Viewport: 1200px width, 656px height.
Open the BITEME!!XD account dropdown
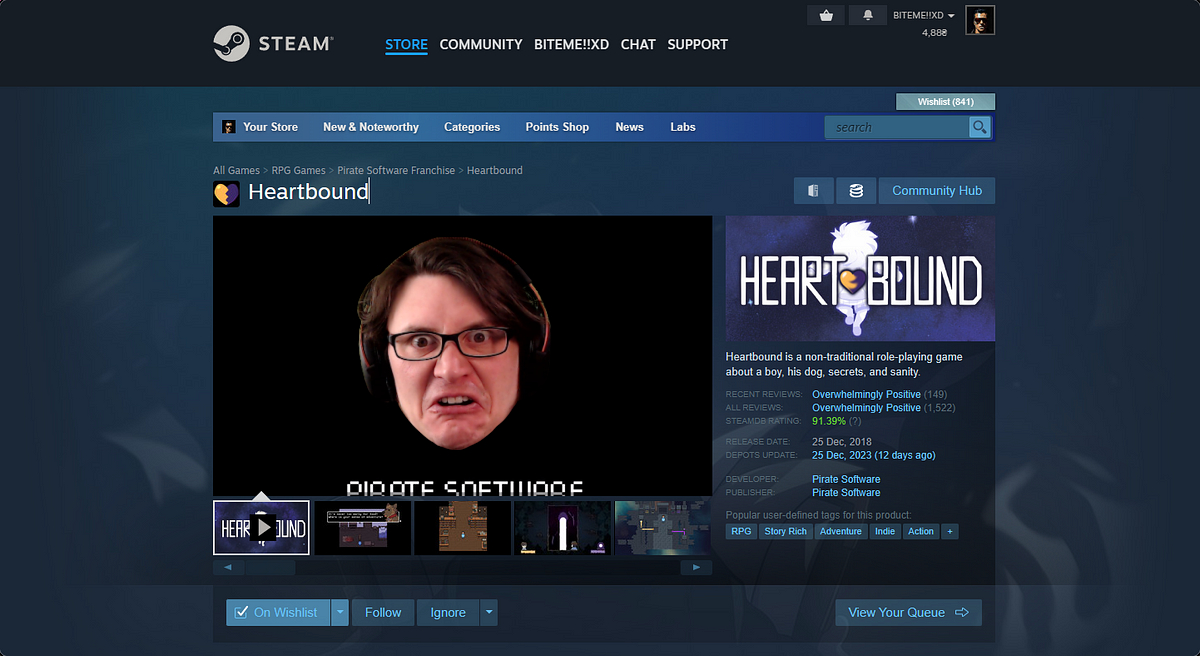(924, 15)
